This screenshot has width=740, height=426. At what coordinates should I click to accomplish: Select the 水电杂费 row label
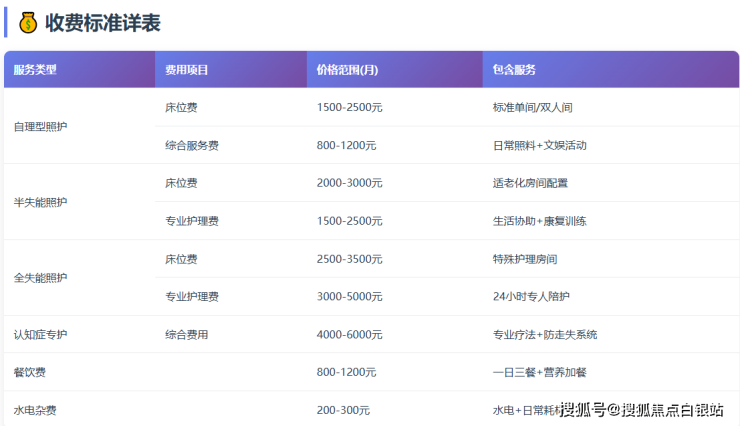35,410
